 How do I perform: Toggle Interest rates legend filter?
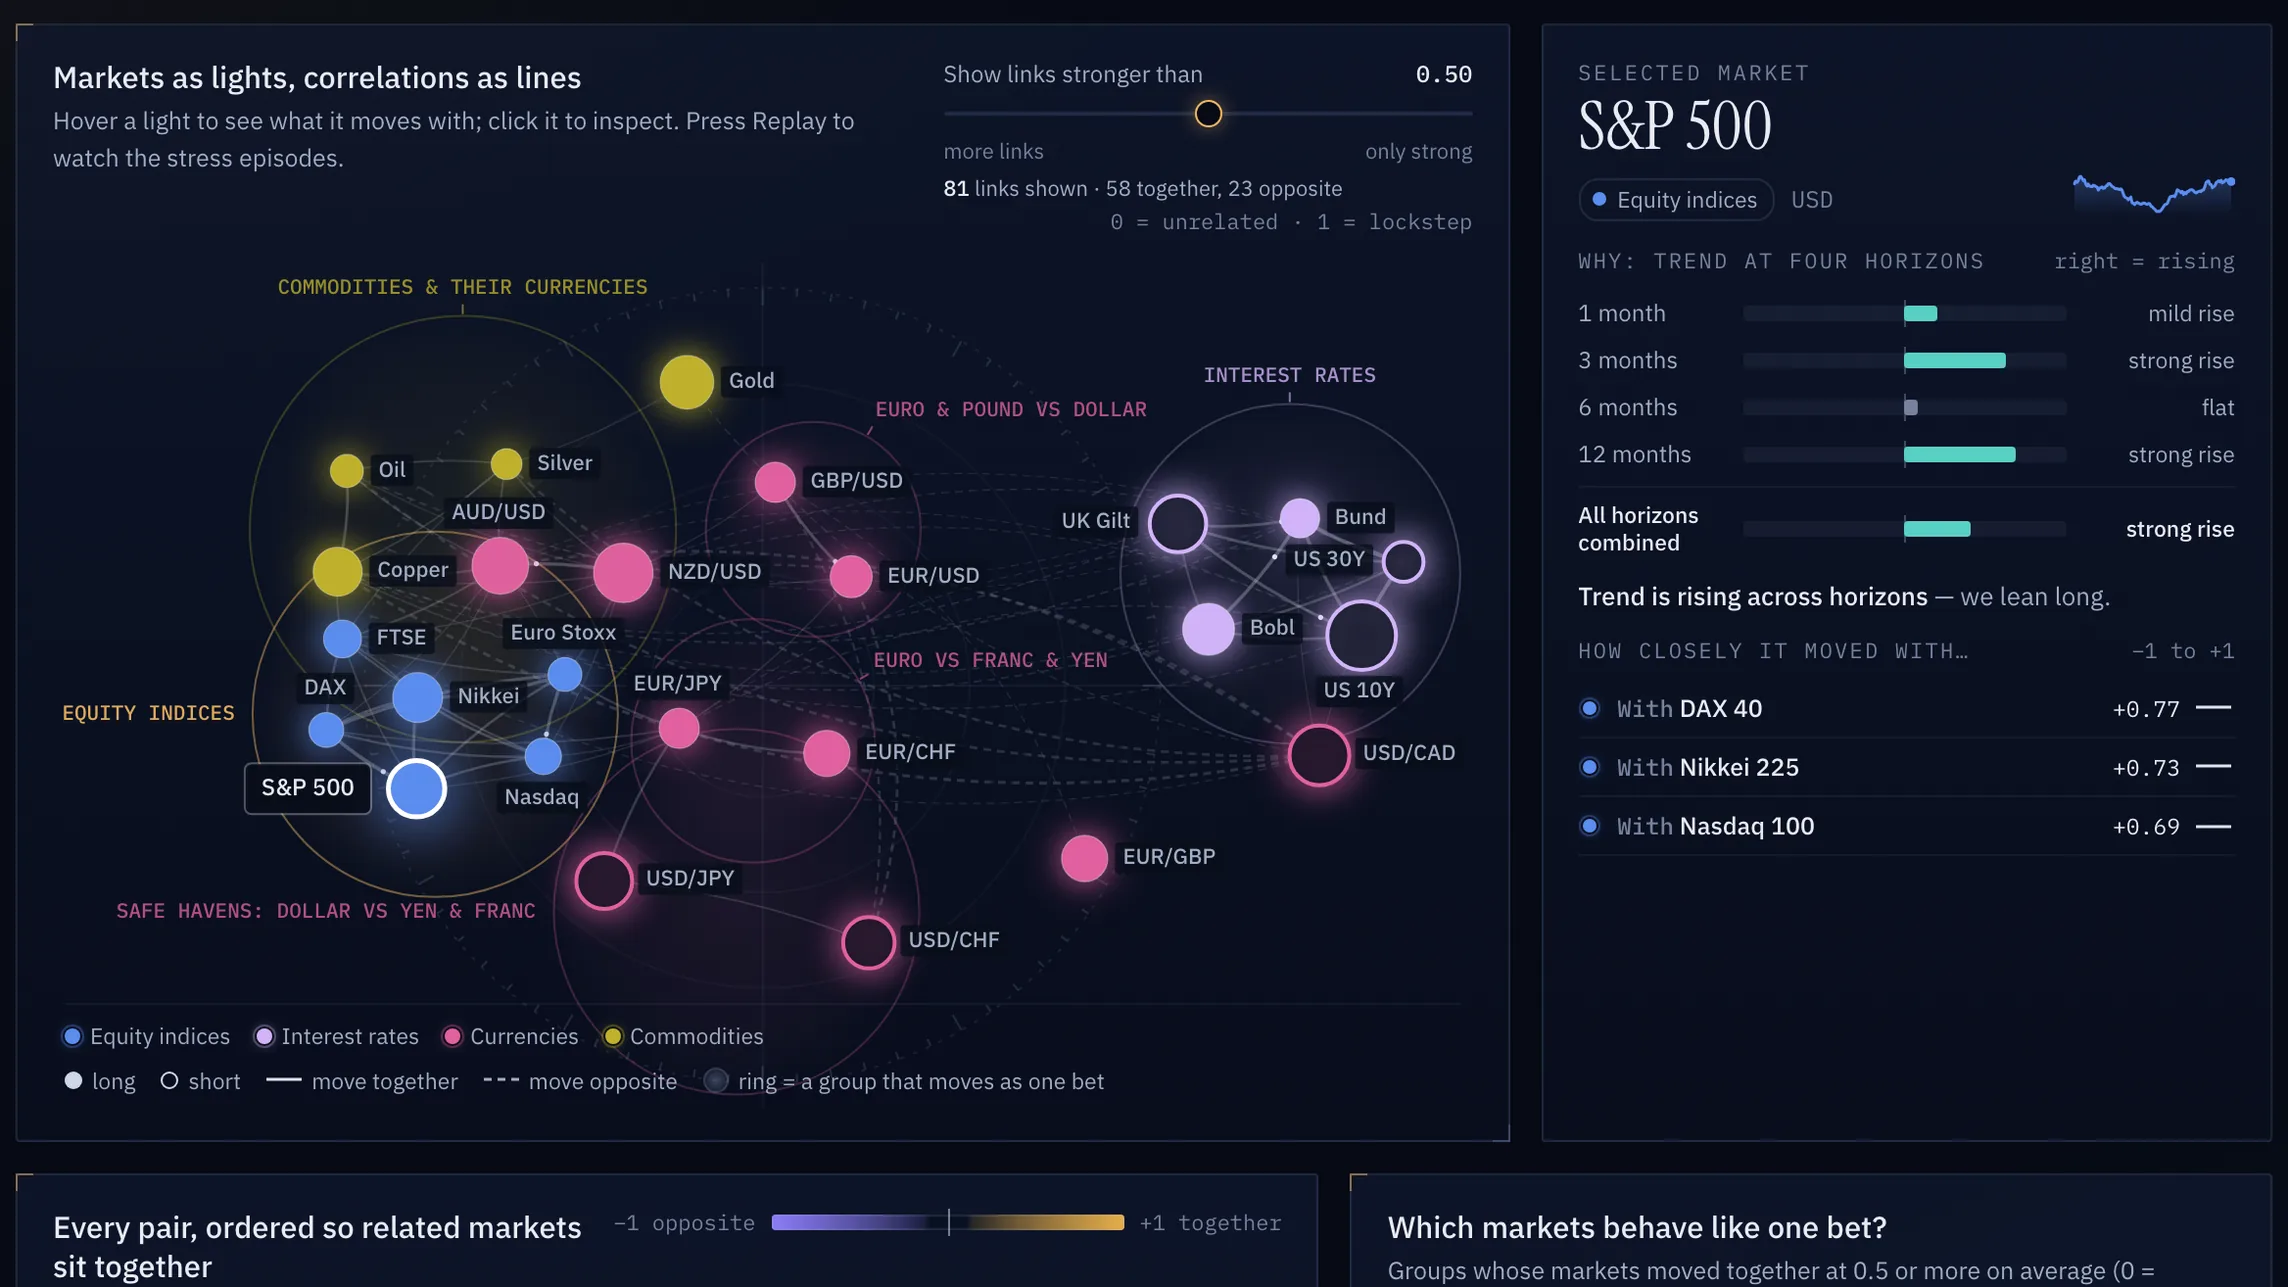(x=337, y=1036)
